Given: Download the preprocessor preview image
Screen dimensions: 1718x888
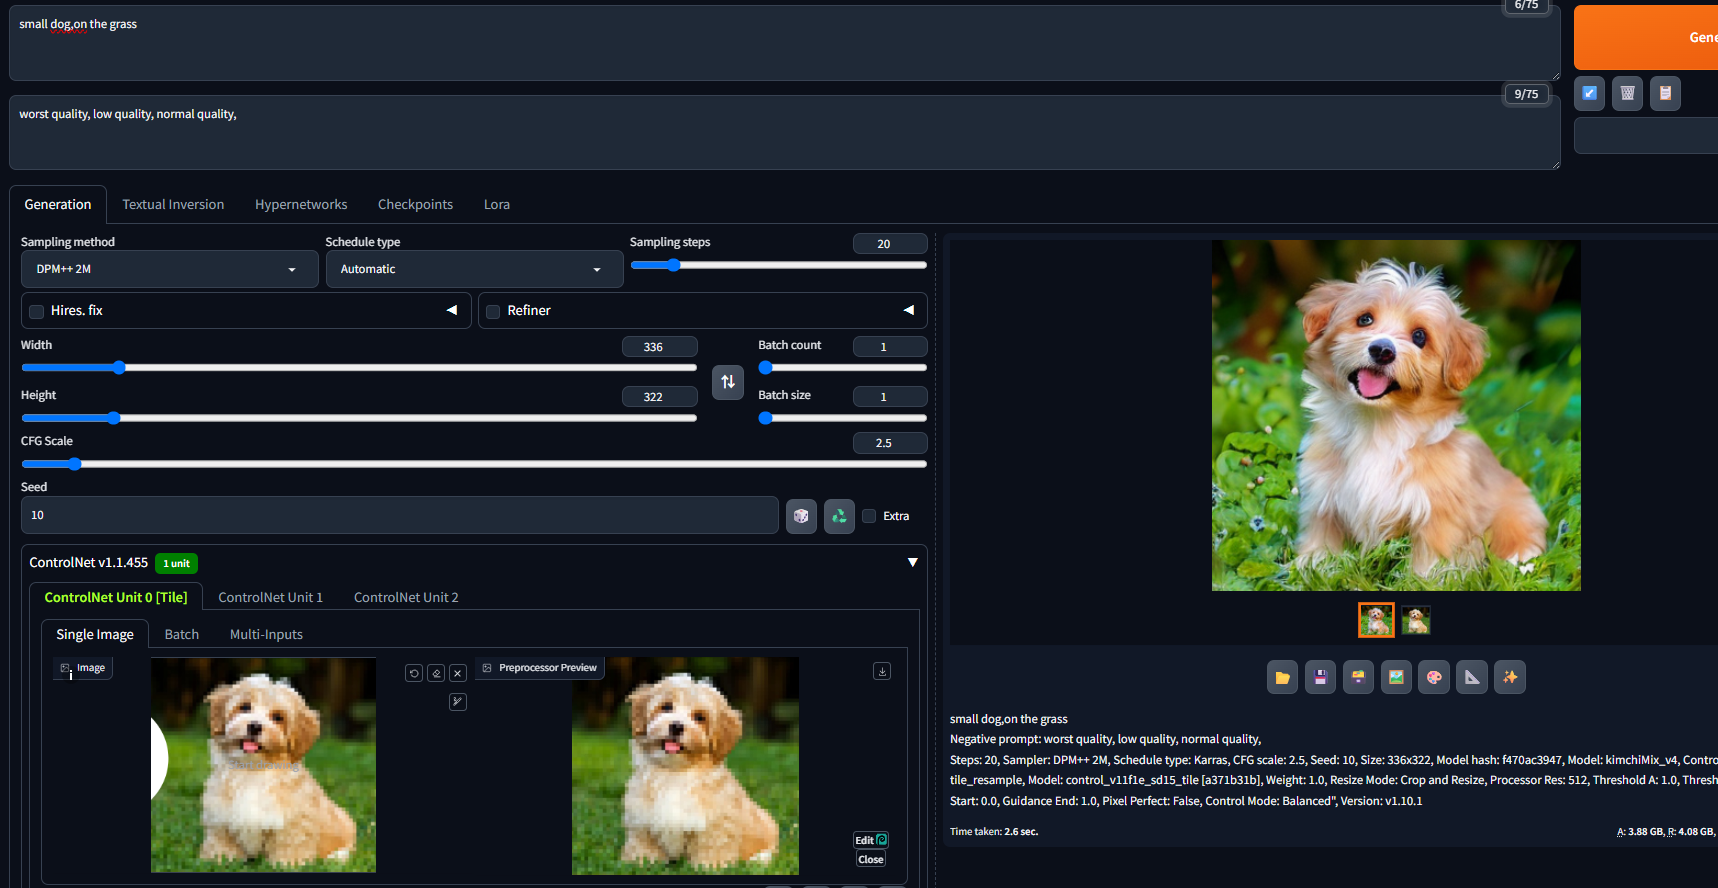Looking at the screenshot, I should (882, 671).
